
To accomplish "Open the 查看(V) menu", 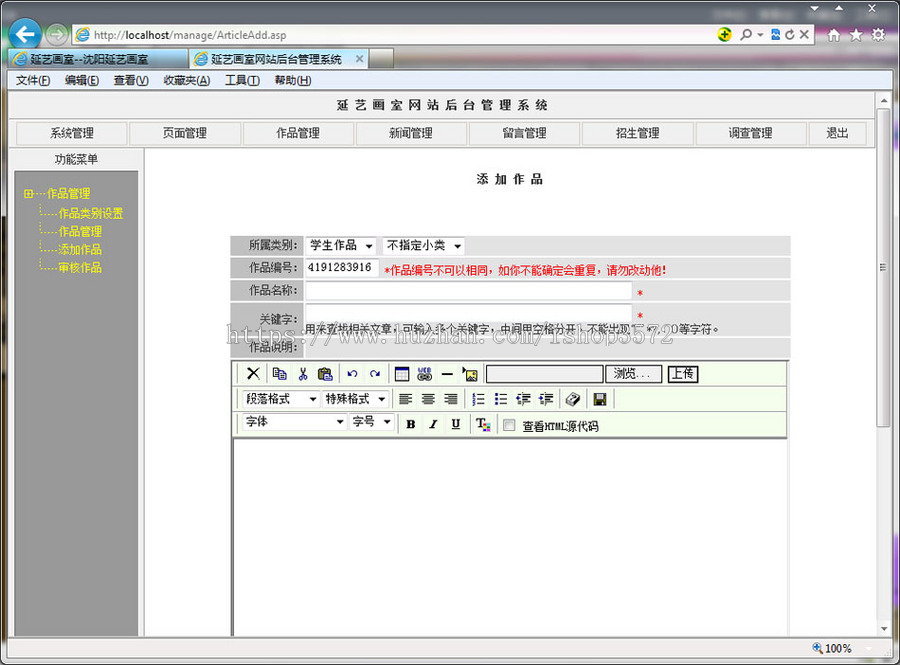I will pyautogui.click(x=129, y=80).
